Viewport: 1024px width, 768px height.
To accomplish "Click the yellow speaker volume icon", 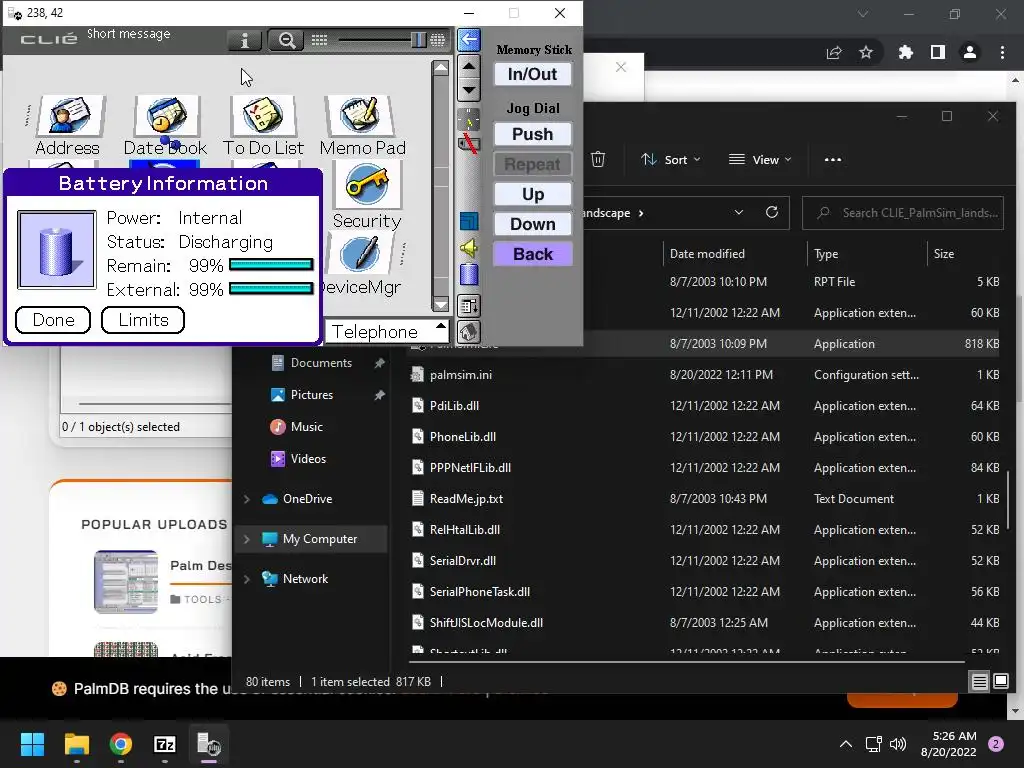I will tap(469, 248).
